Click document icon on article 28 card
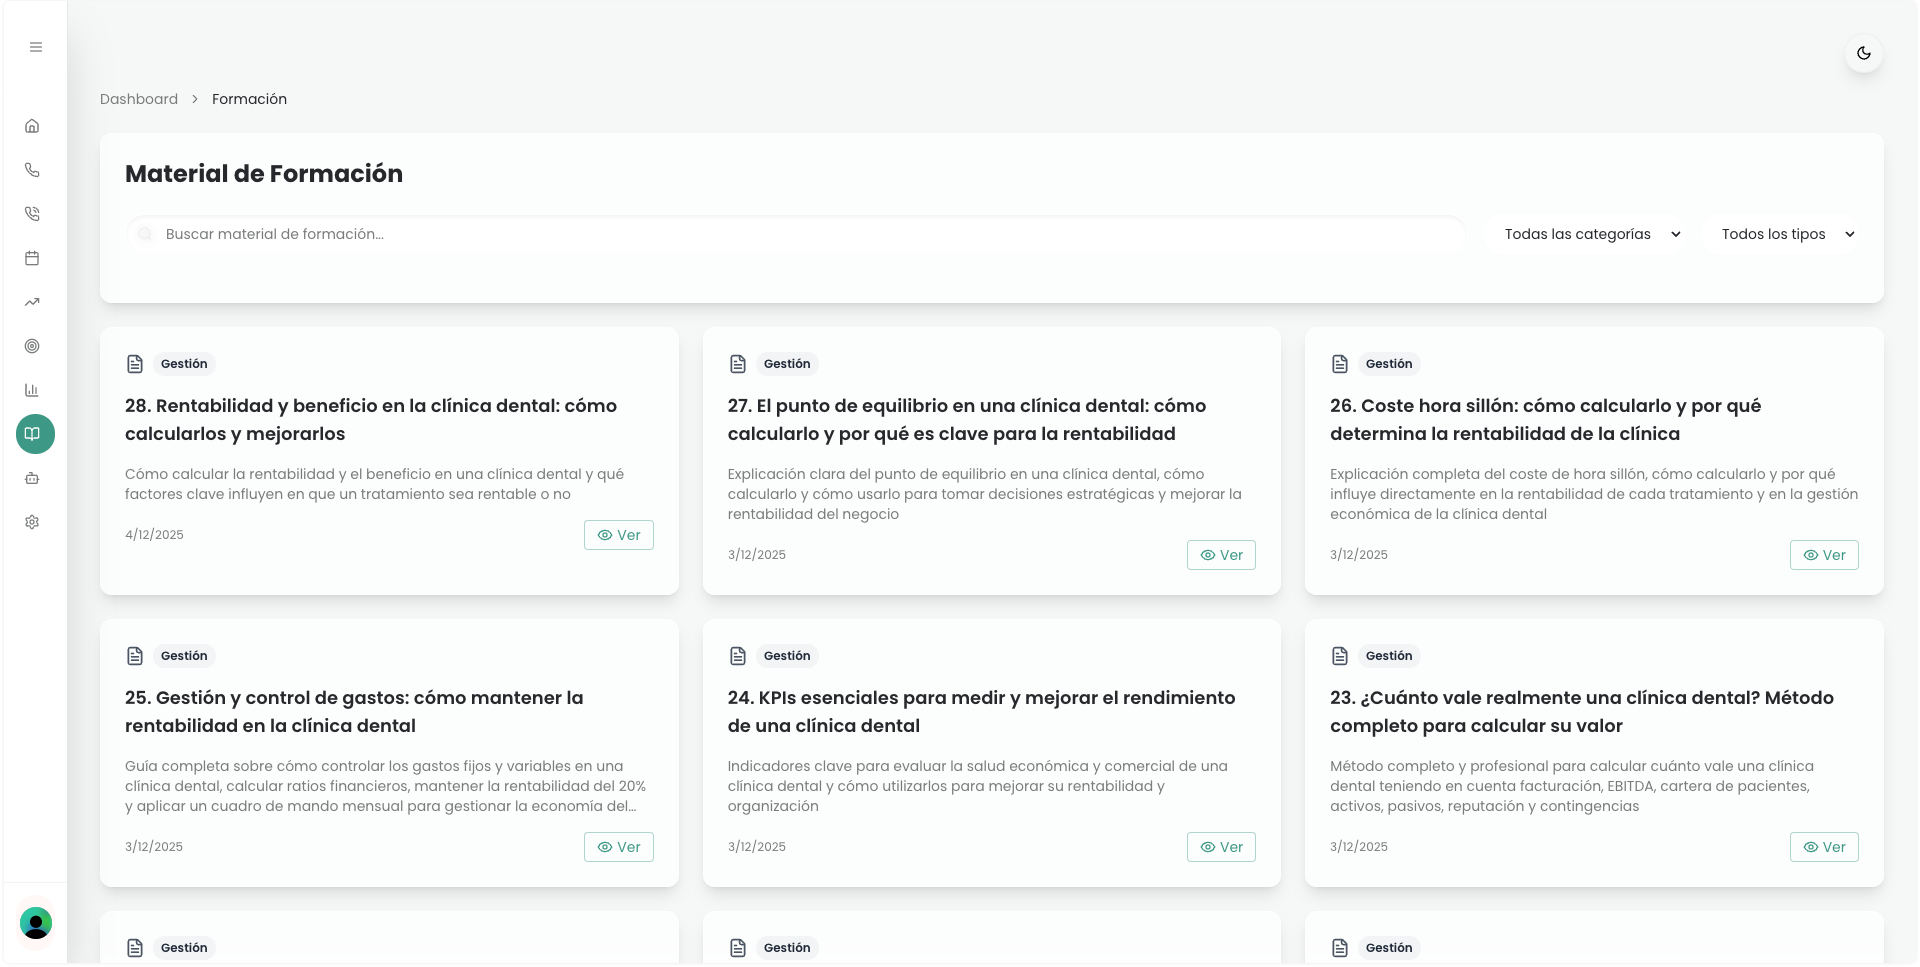The width and height of the screenshot is (1920, 967). [135, 364]
